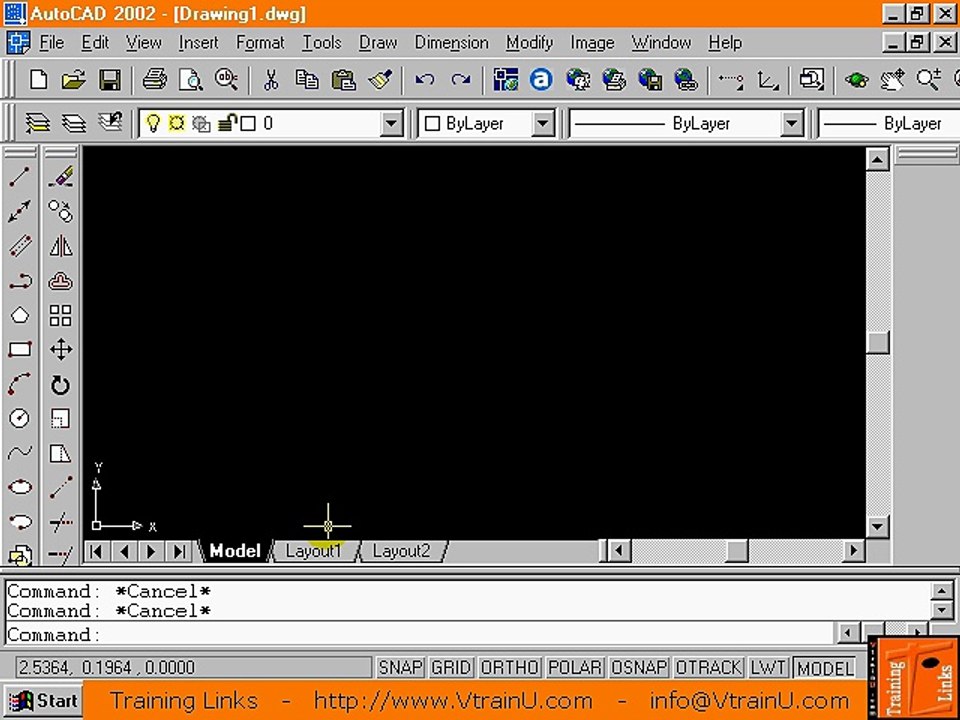Click the Stretch tool
This screenshot has width=960, height=720.
point(61,453)
